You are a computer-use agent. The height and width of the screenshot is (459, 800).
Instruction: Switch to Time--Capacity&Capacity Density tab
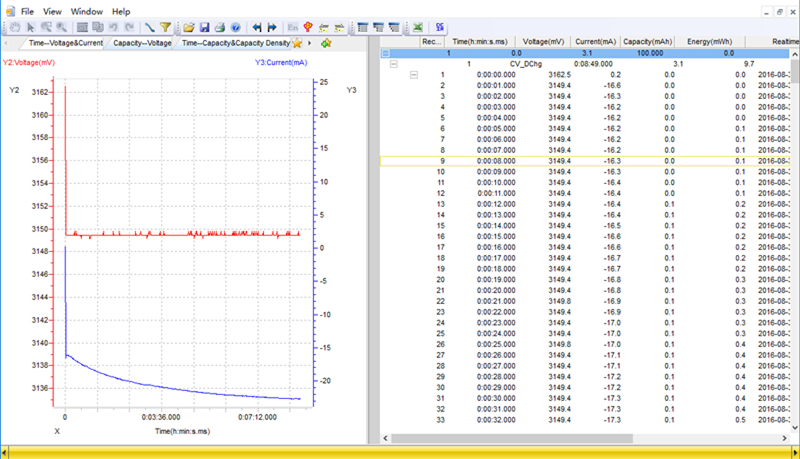[235, 43]
